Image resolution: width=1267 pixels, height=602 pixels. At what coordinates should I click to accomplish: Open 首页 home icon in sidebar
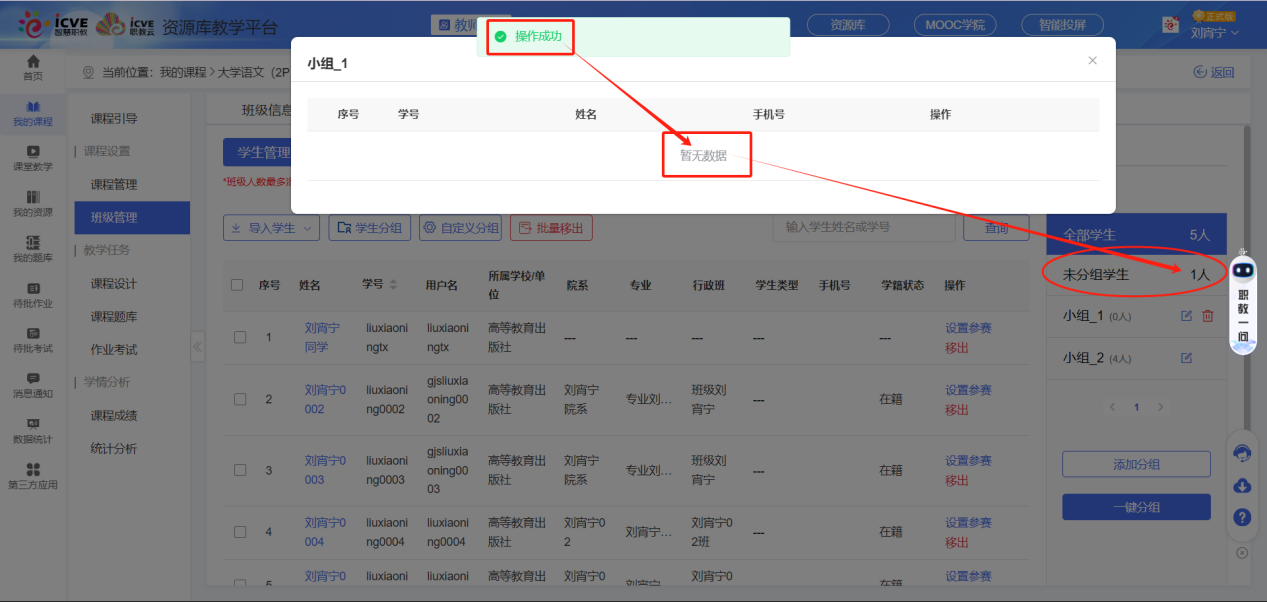tap(33, 67)
